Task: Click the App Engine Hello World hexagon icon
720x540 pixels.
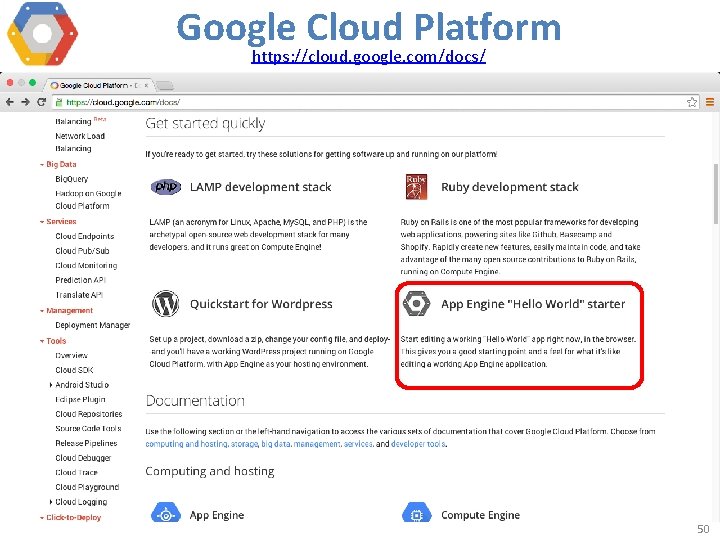Action: tap(416, 304)
